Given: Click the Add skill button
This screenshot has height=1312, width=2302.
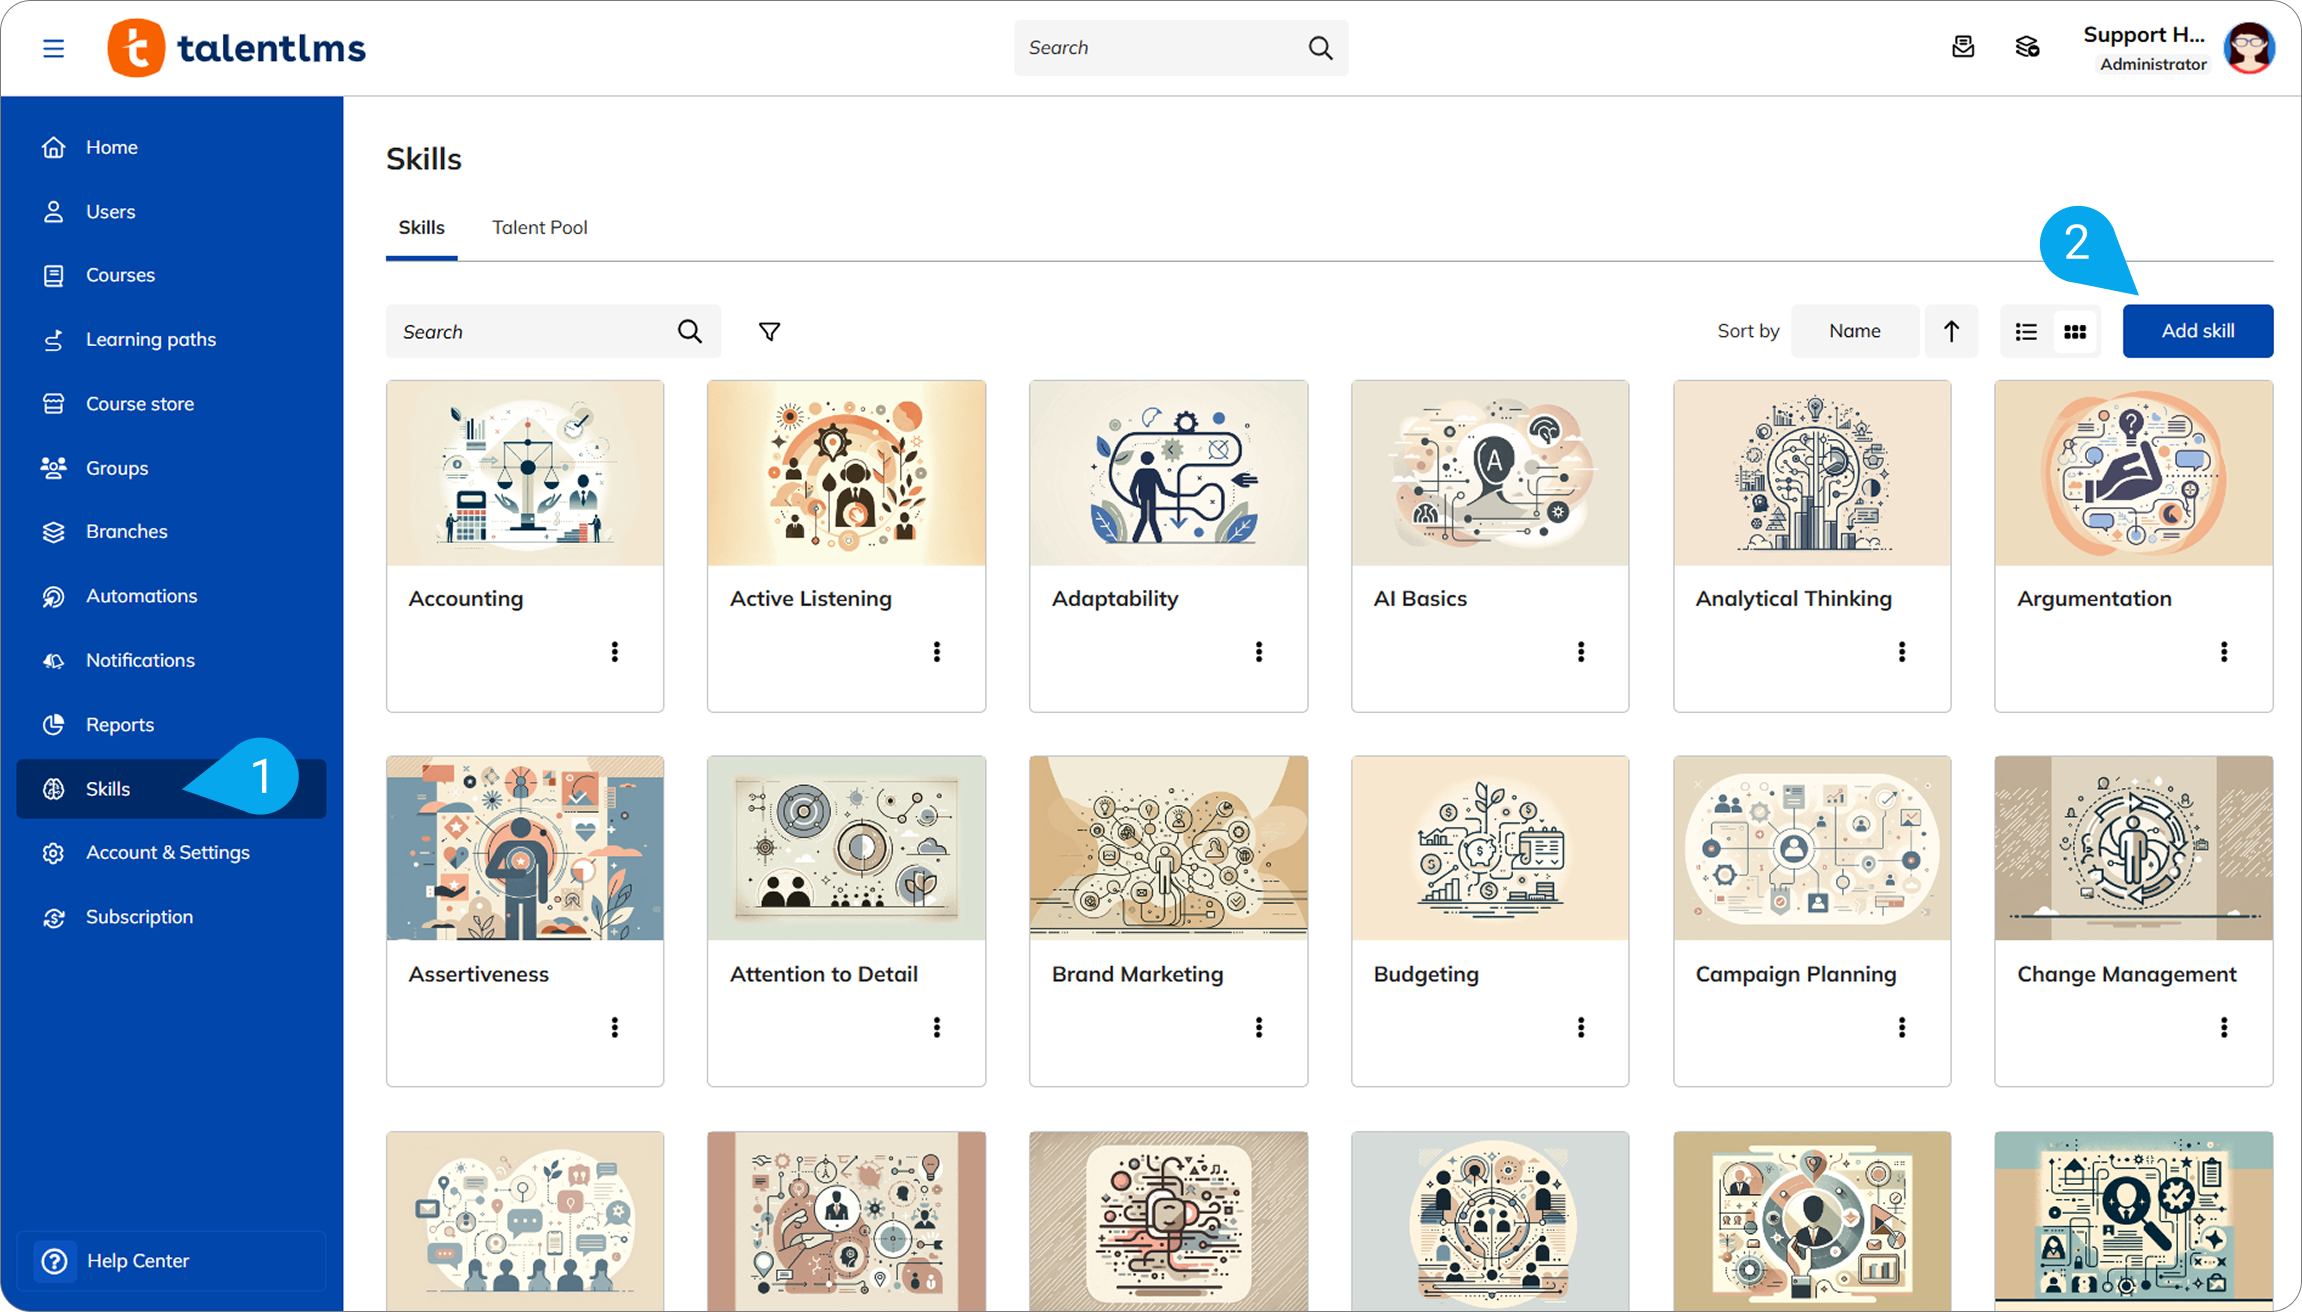Looking at the screenshot, I should [x=2197, y=331].
